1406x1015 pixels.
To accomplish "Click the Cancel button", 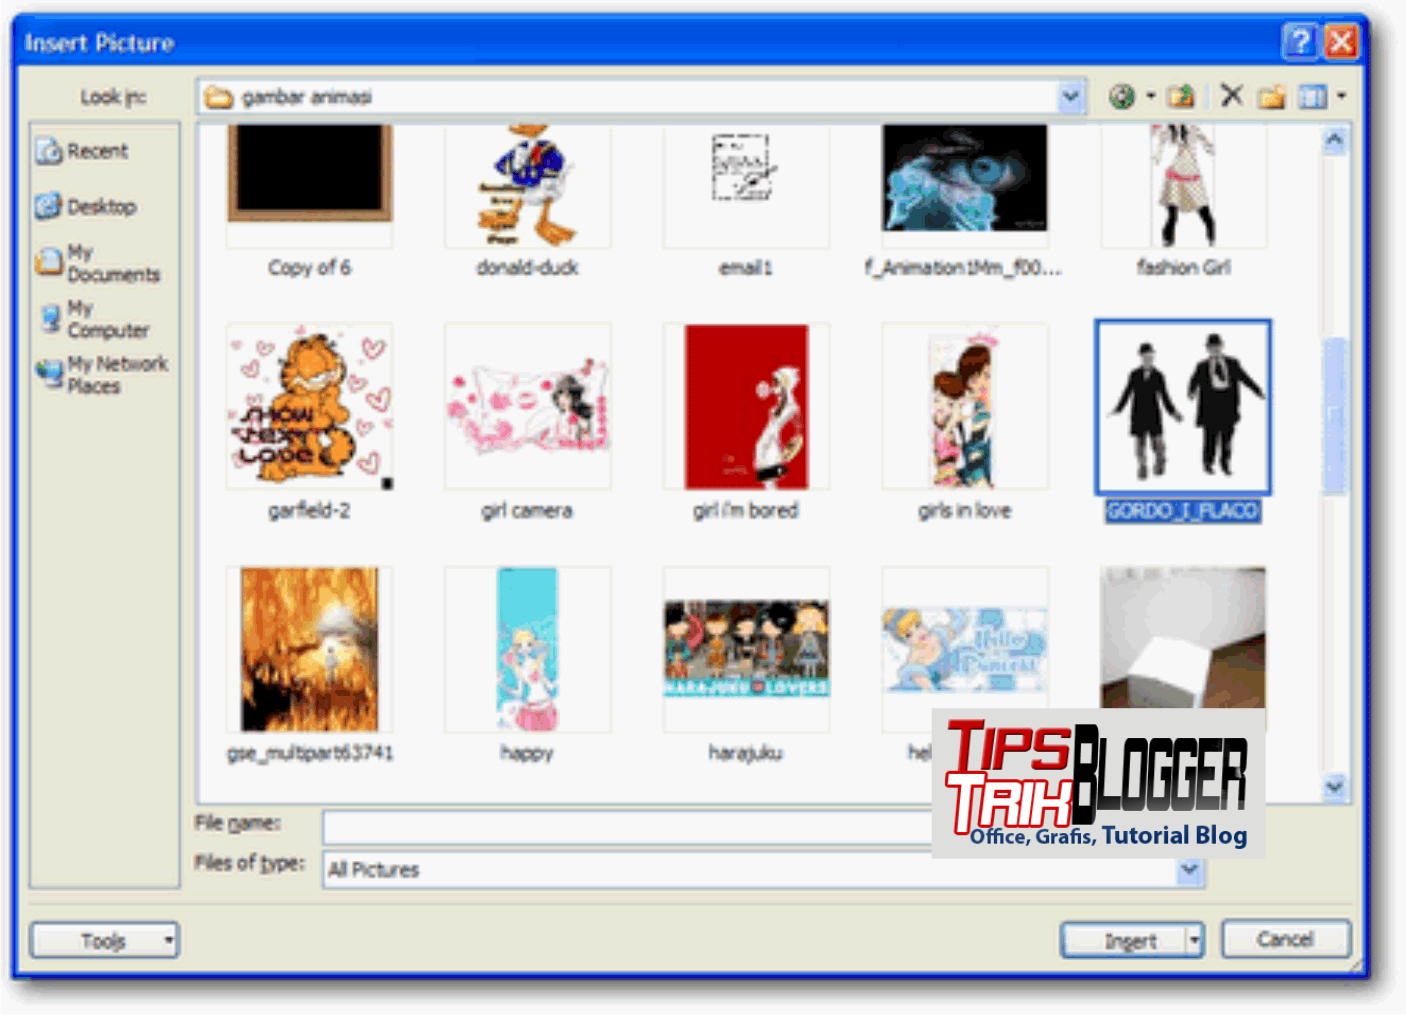I will pos(1285,940).
